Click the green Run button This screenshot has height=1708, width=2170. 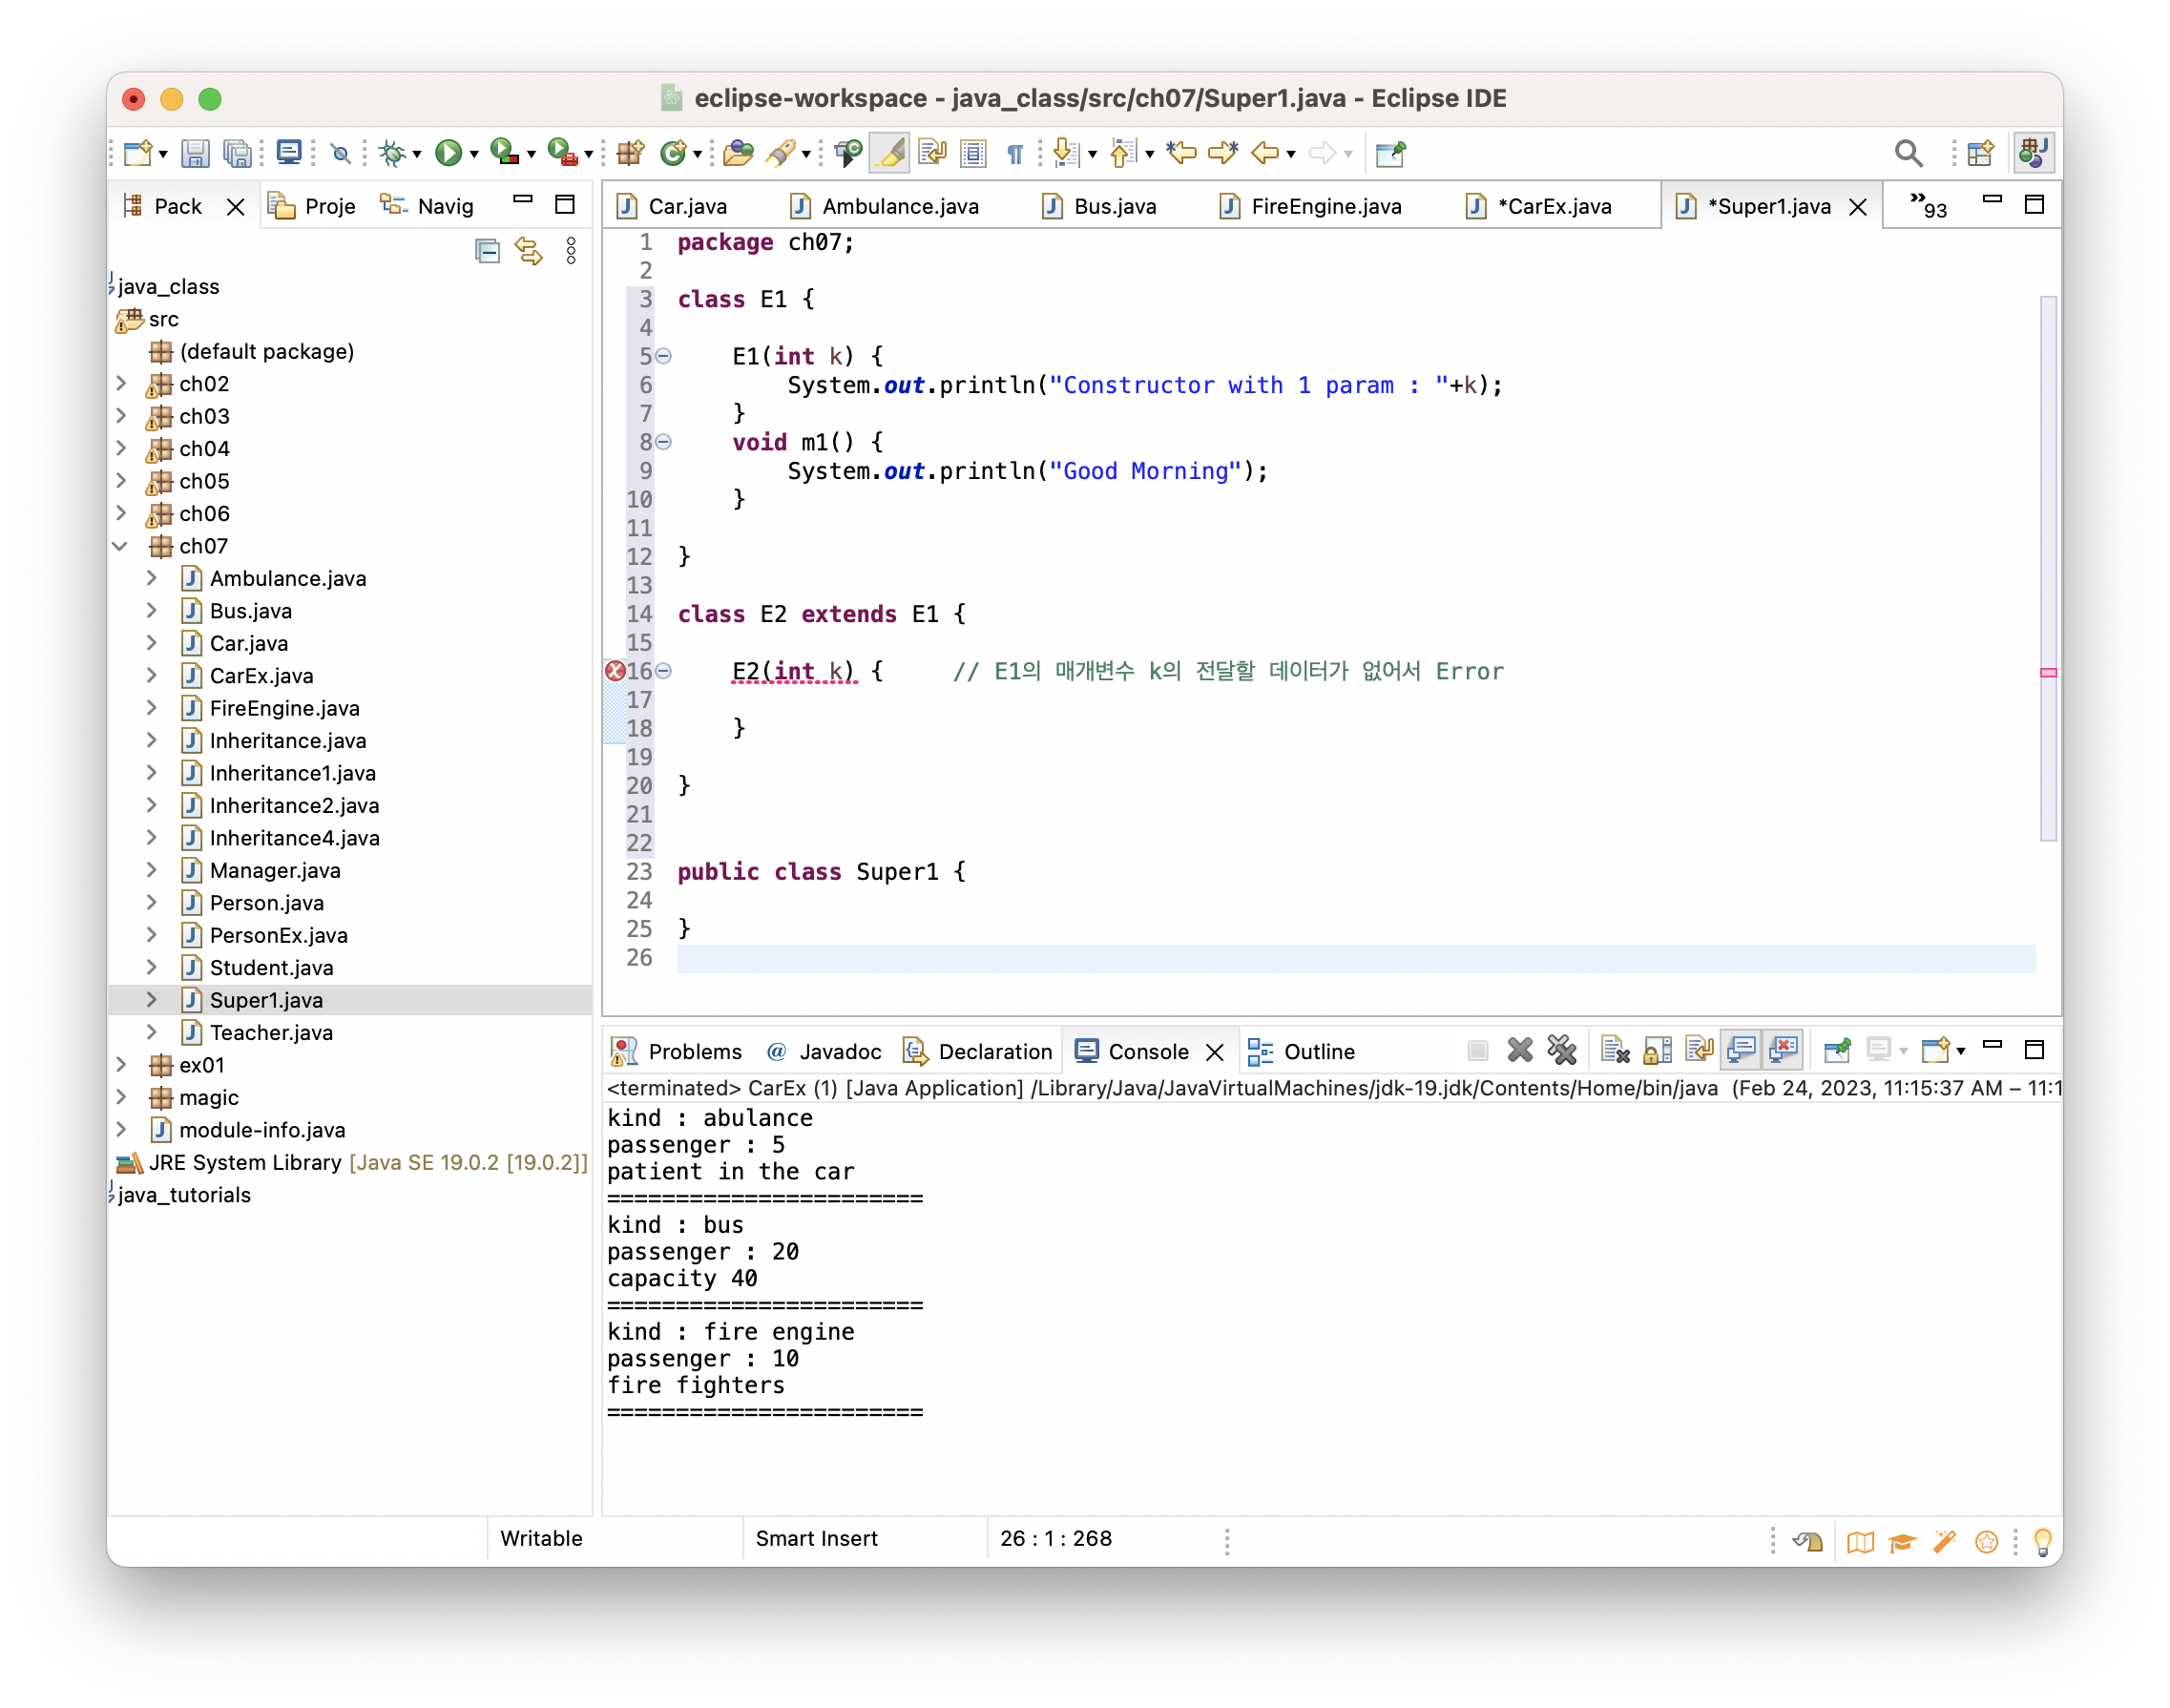[x=448, y=153]
